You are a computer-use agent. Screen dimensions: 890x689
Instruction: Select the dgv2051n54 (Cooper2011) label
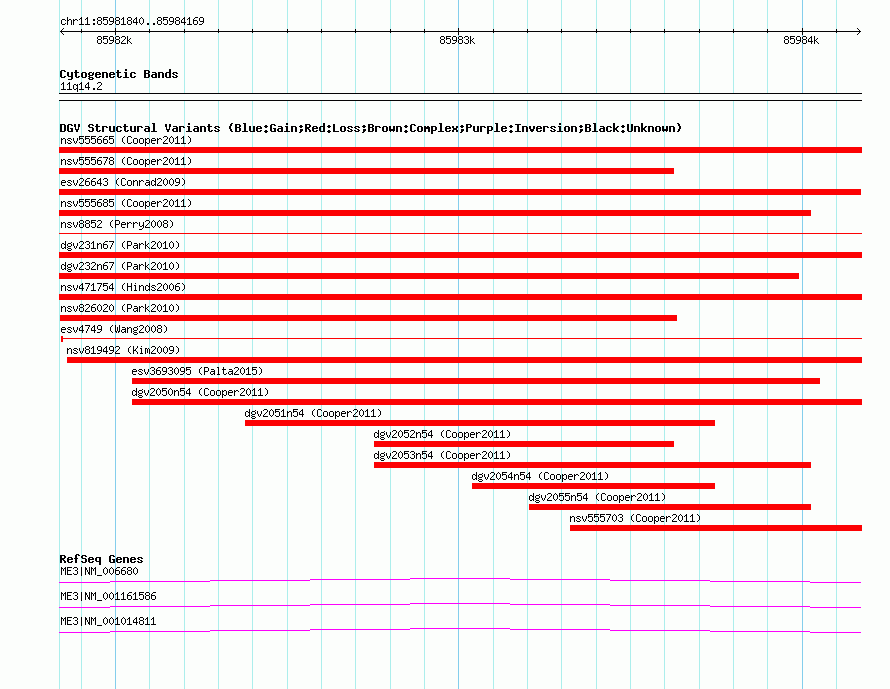(x=313, y=413)
